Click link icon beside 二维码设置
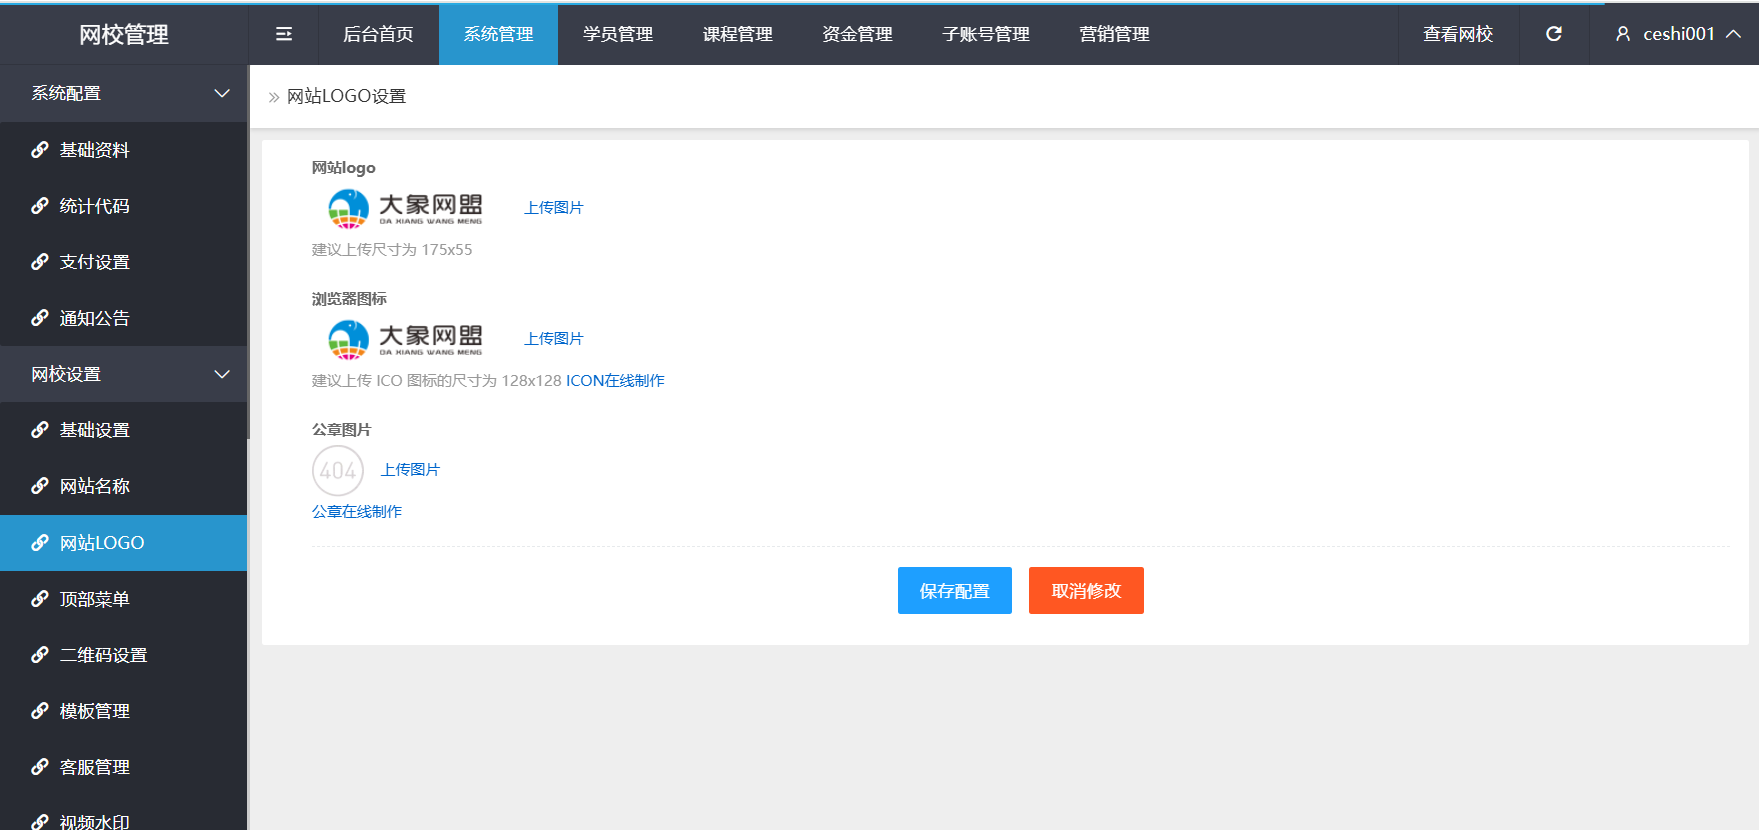 [x=40, y=655]
